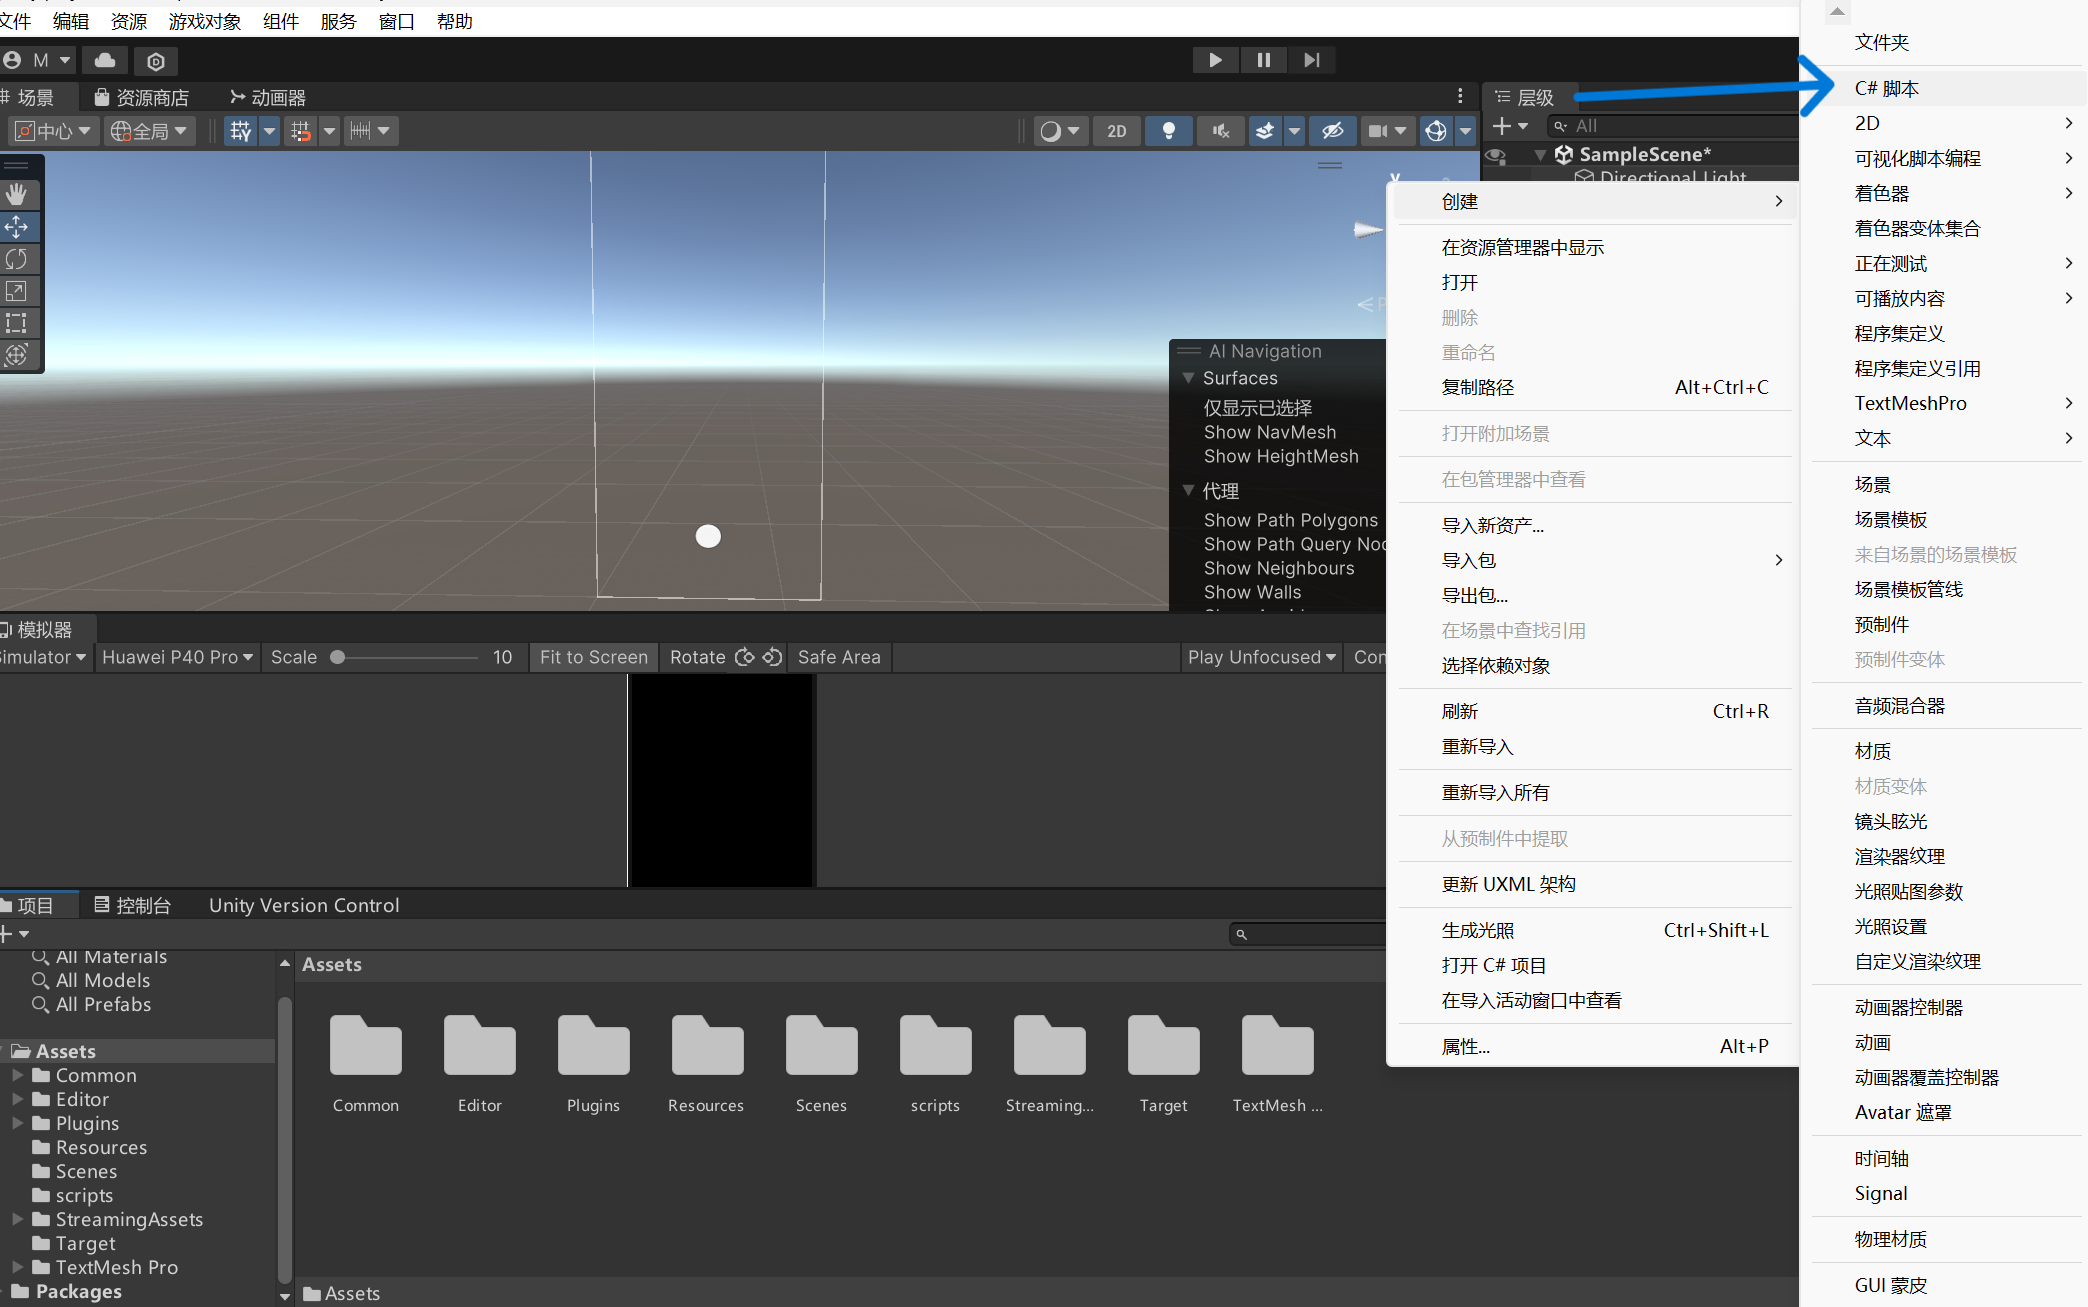The width and height of the screenshot is (2088, 1307).
Task: Toggle the scene Gizmos icon
Action: point(1436,131)
